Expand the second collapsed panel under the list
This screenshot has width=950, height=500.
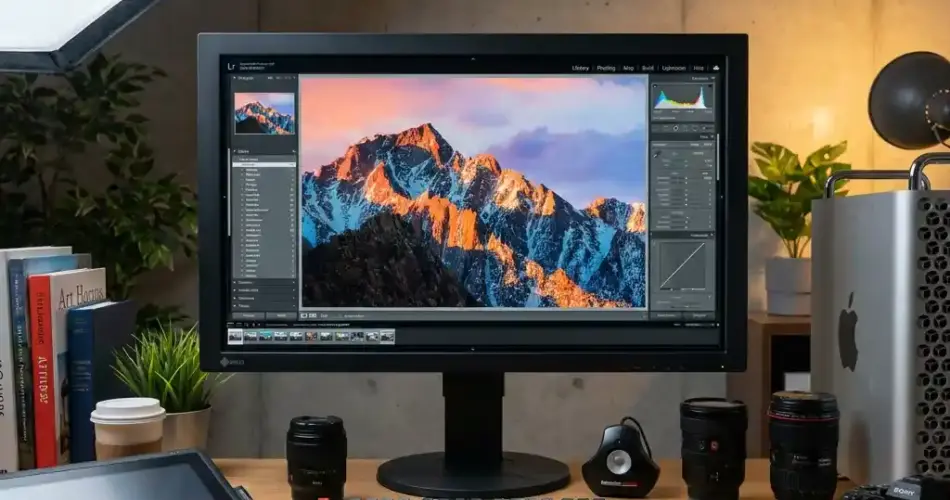[x=234, y=290]
